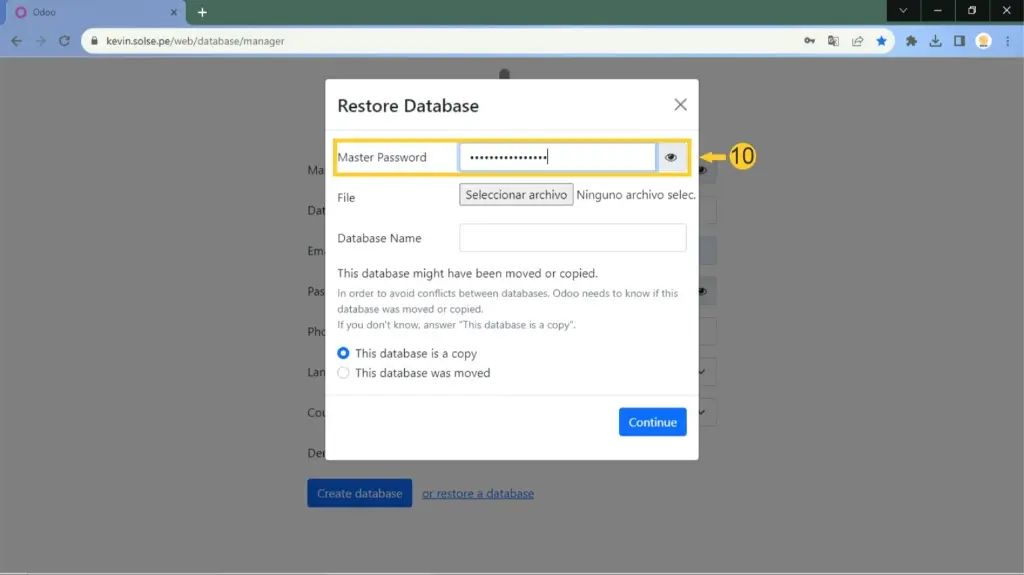Focus the Database Name input field
The height and width of the screenshot is (575, 1024).
(x=572, y=238)
